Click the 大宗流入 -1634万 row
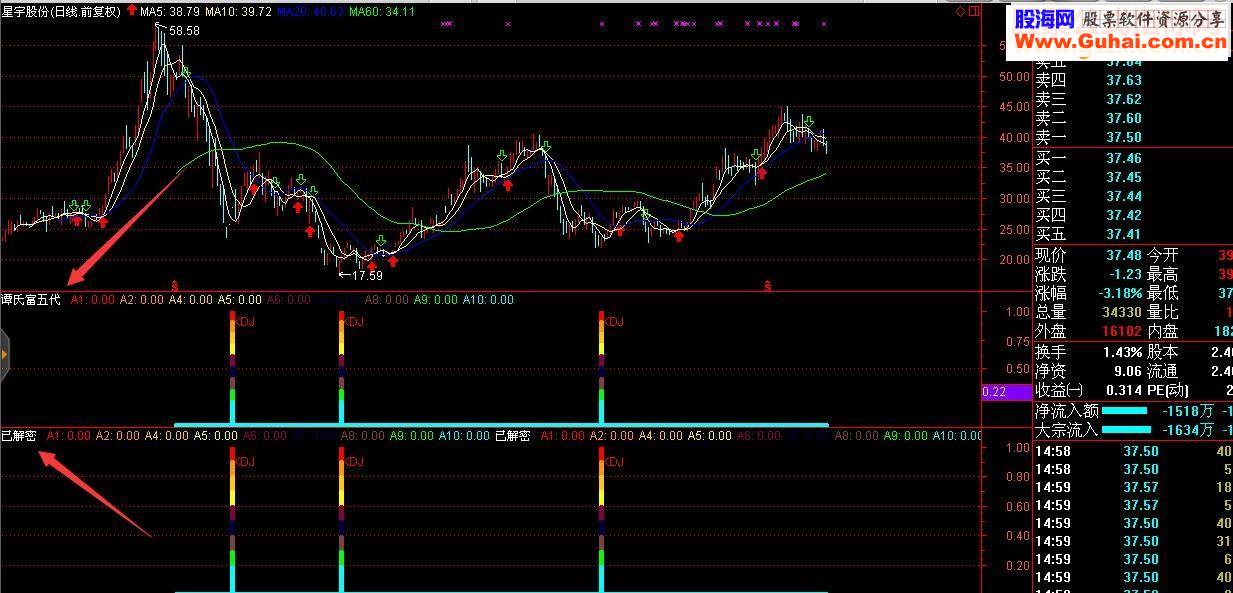The height and width of the screenshot is (593, 1233). pyautogui.click(x=1132, y=430)
